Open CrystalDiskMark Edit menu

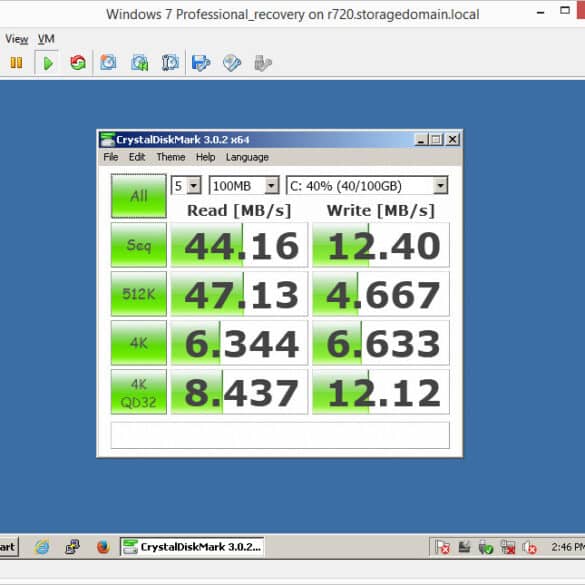(137, 157)
